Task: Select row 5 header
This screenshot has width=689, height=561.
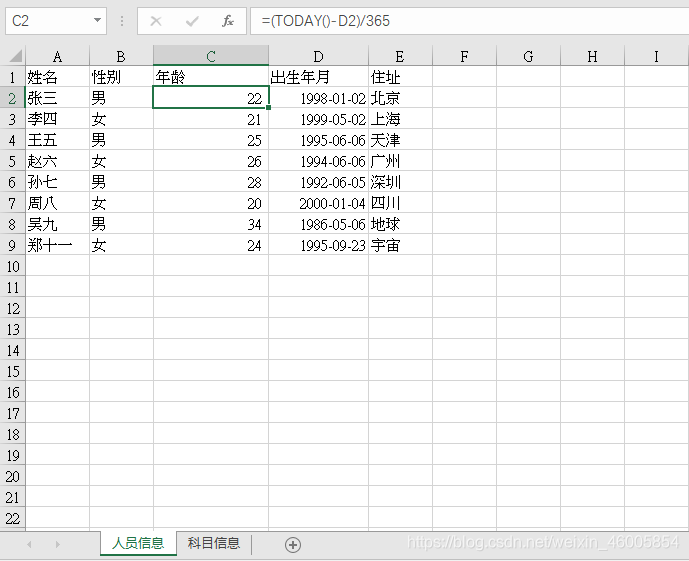Action: [12, 161]
